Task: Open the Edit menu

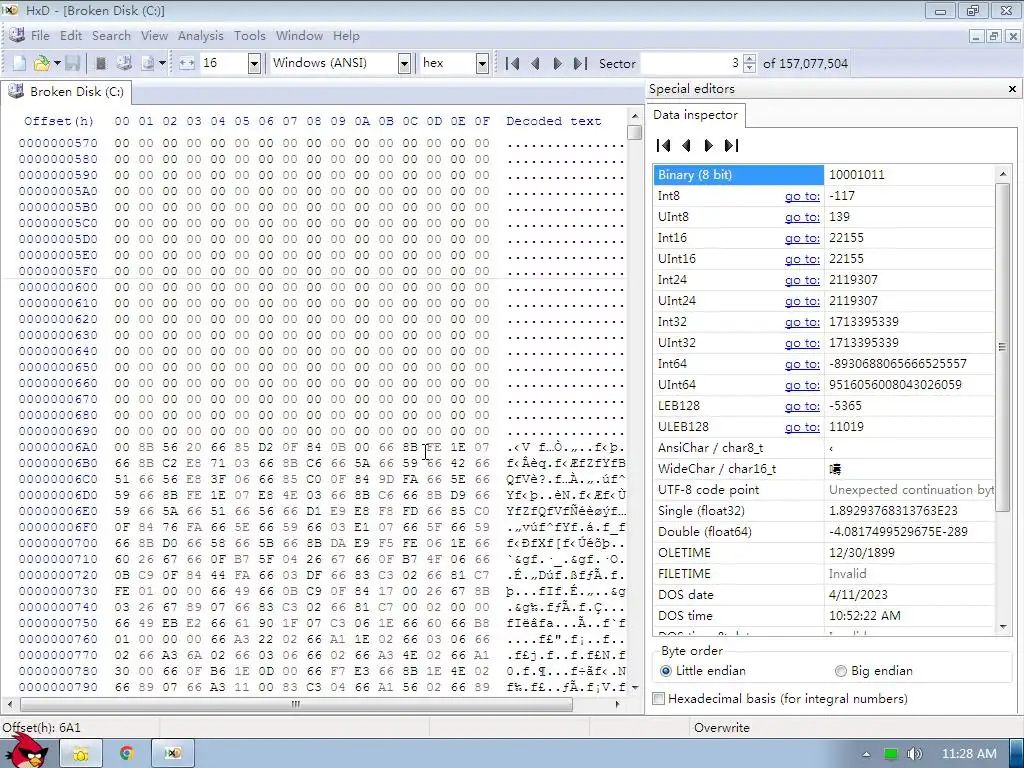Action: (x=71, y=36)
